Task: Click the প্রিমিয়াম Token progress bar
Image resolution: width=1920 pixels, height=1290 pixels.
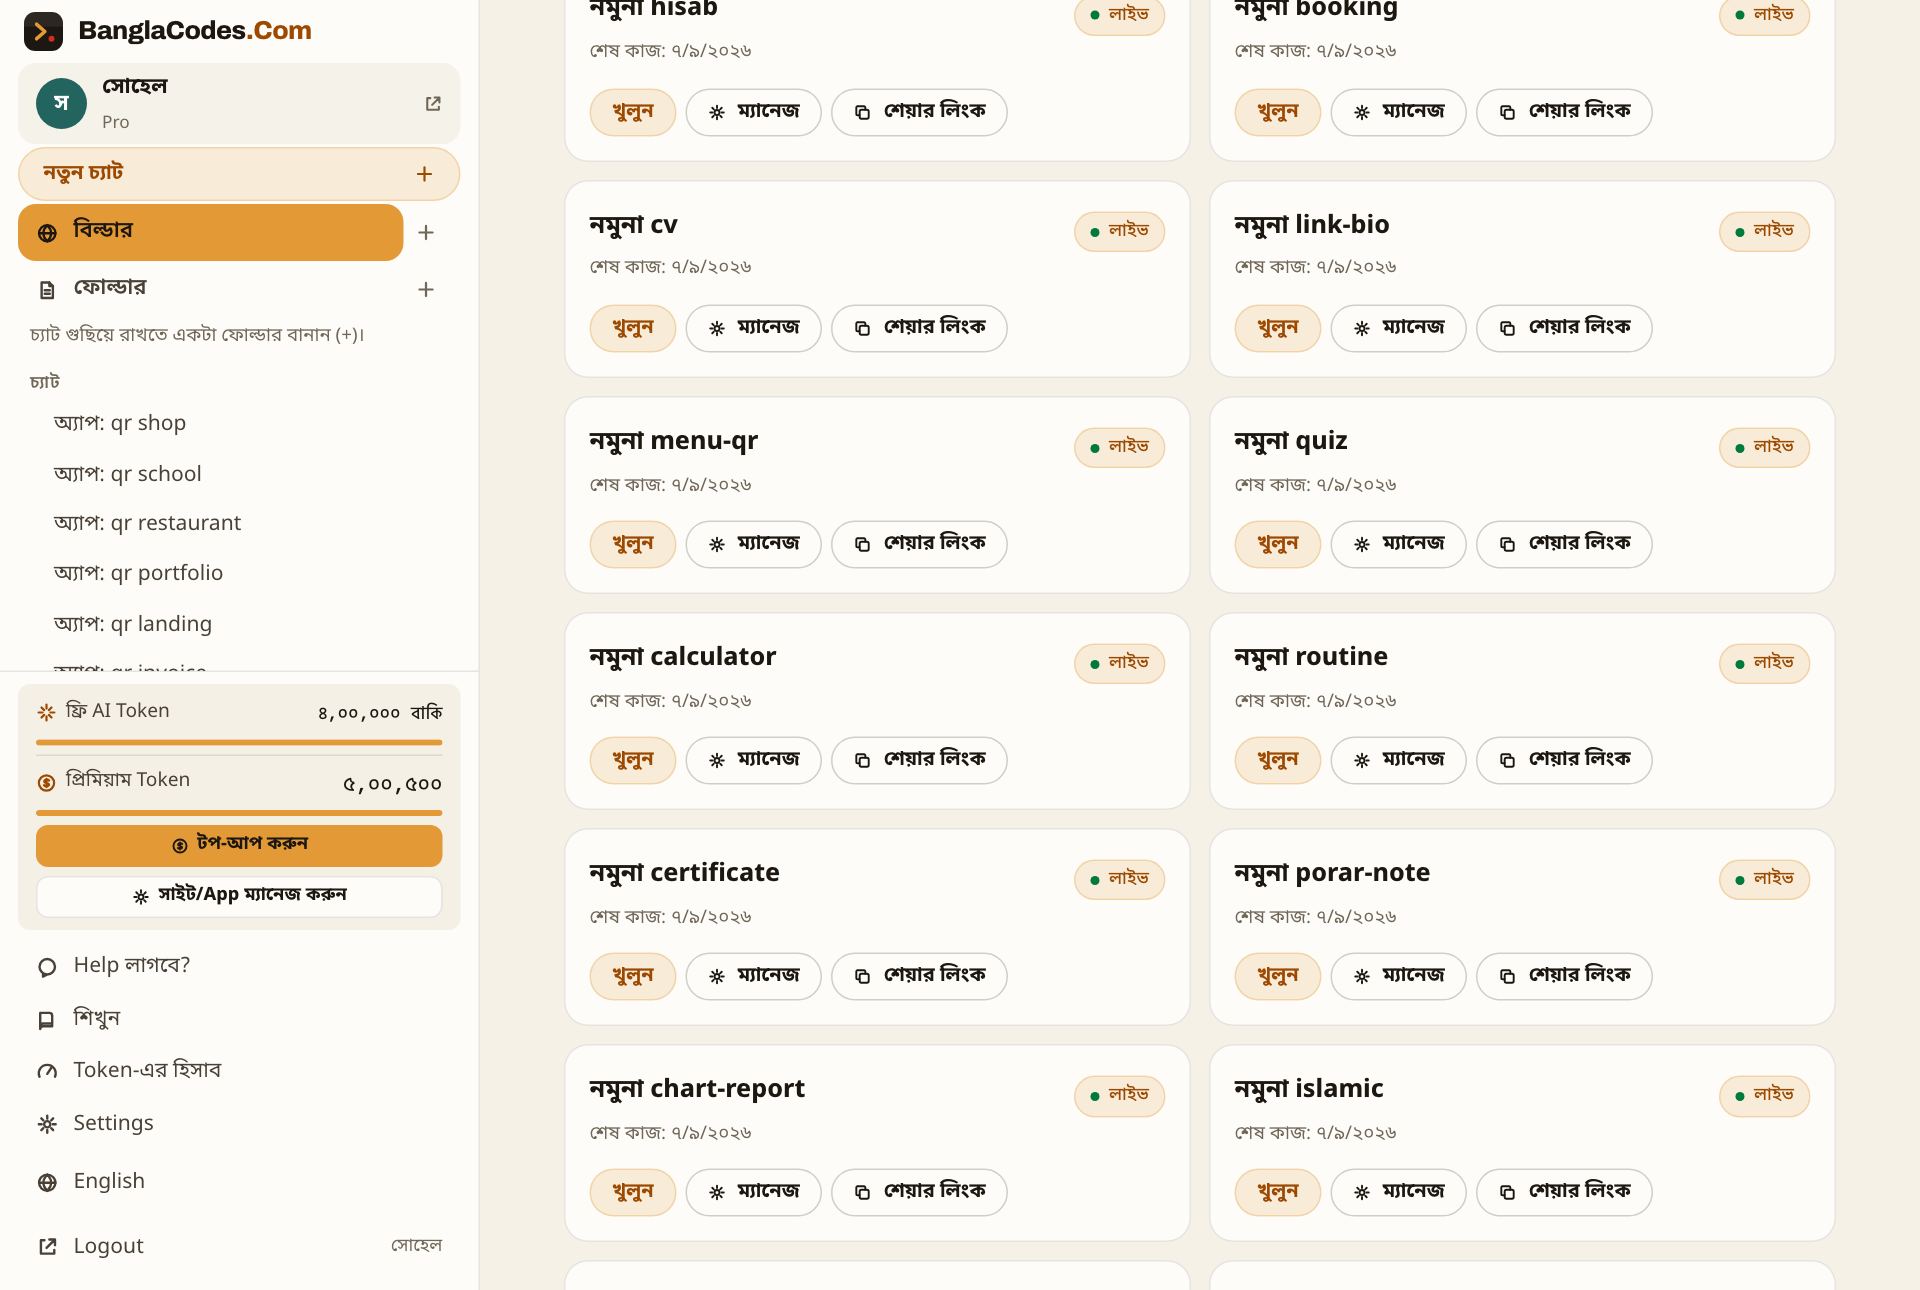Action: [x=239, y=812]
